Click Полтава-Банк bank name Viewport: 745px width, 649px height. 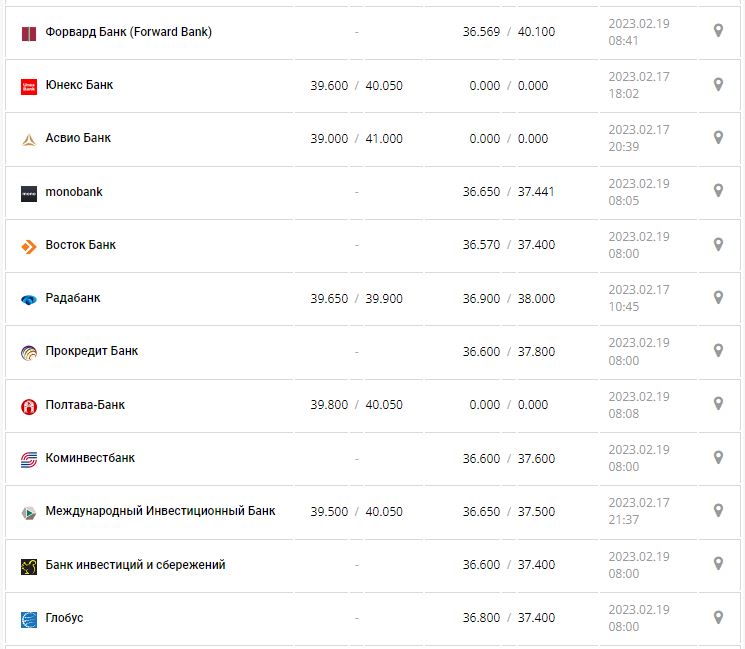(x=85, y=405)
